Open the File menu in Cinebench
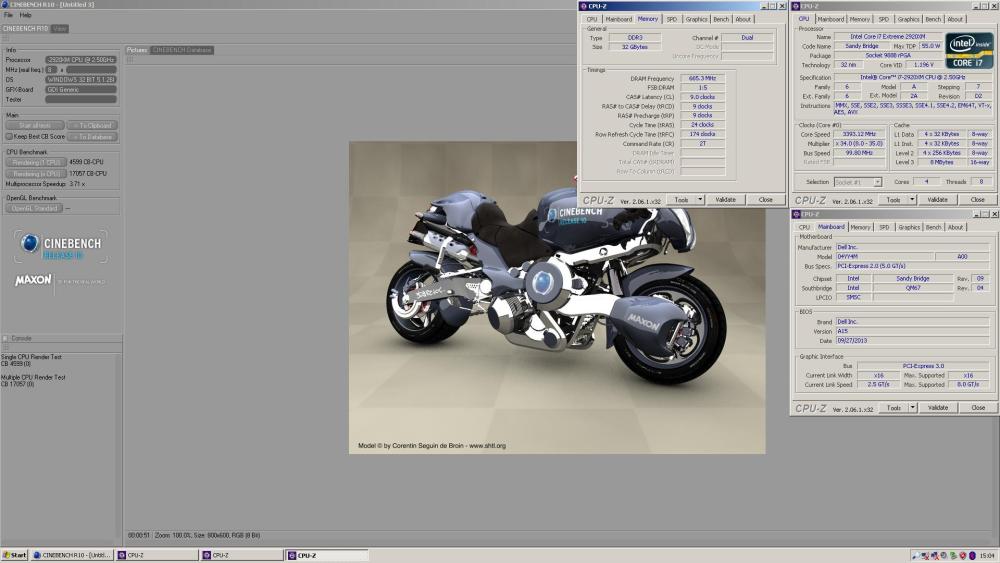The height and width of the screenshot is (563, 1000). point(8,15)
